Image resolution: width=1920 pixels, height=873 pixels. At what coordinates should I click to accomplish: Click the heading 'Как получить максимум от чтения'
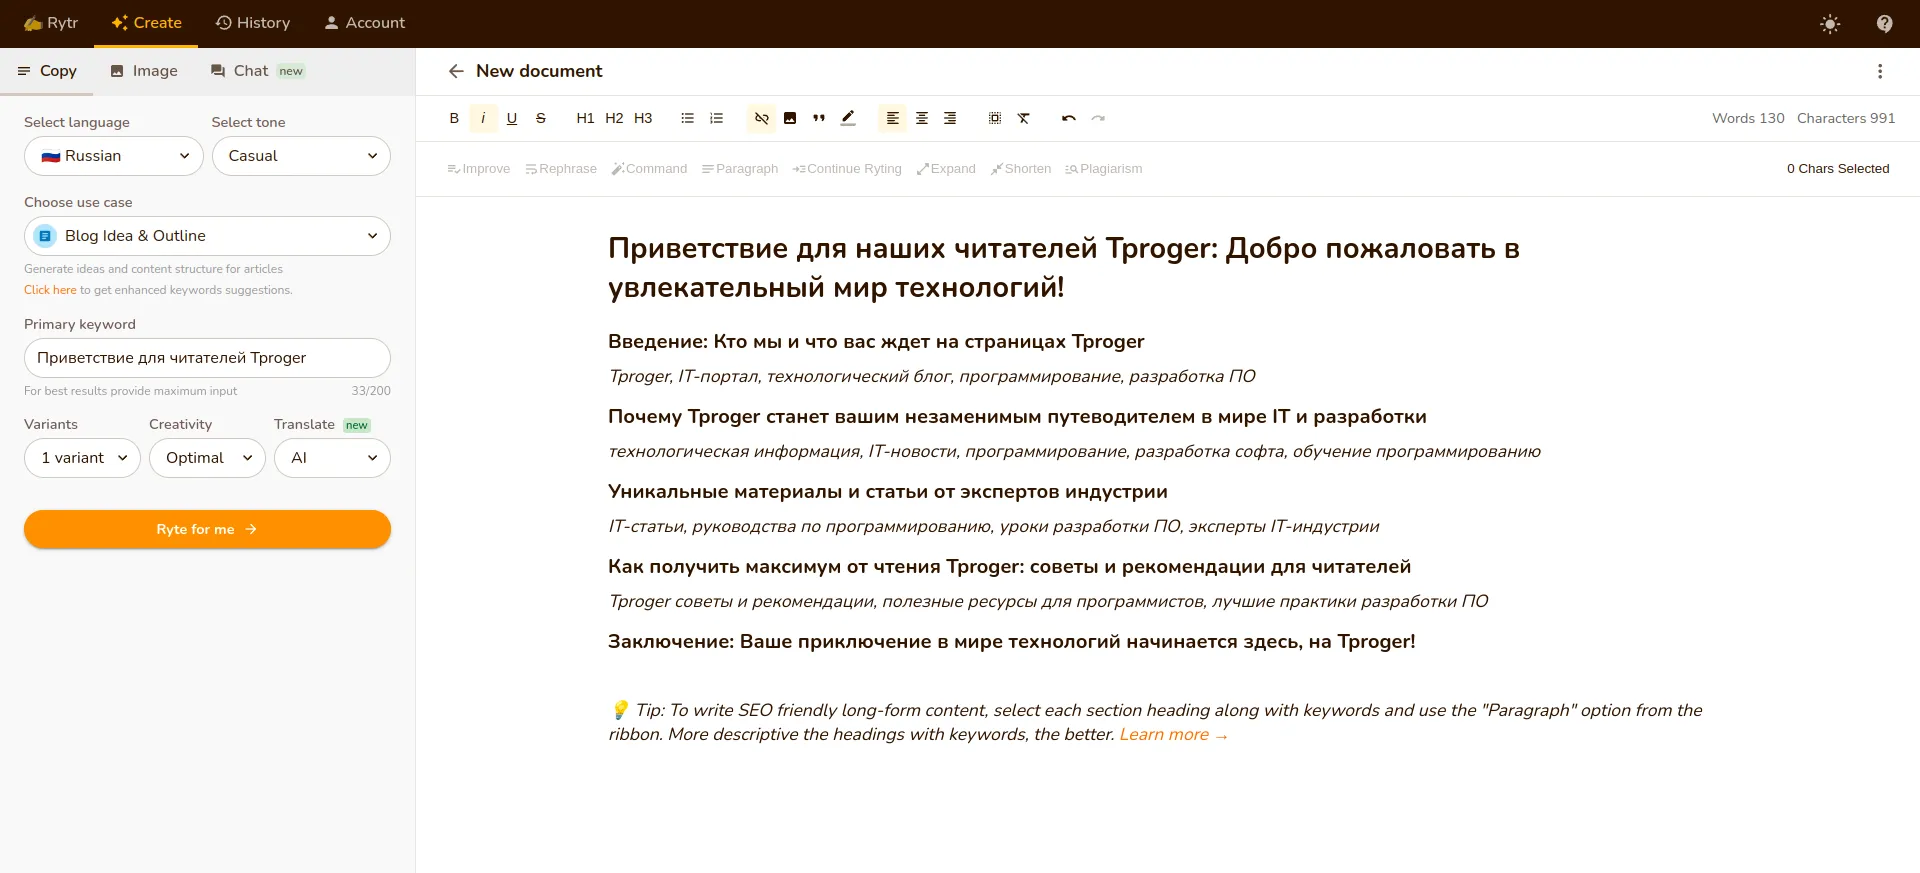[x=1010, y=567]
